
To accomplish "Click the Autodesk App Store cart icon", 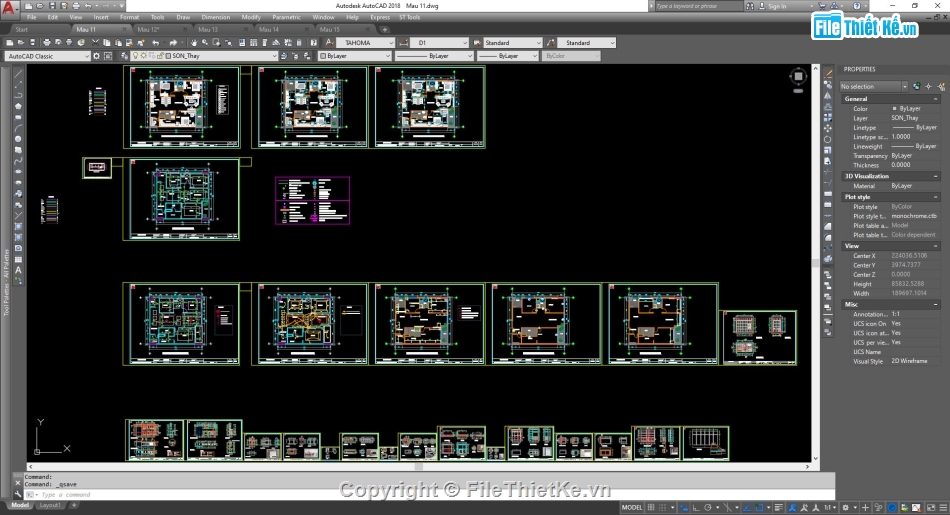I will pyautogui.click(x=822, y=5).
